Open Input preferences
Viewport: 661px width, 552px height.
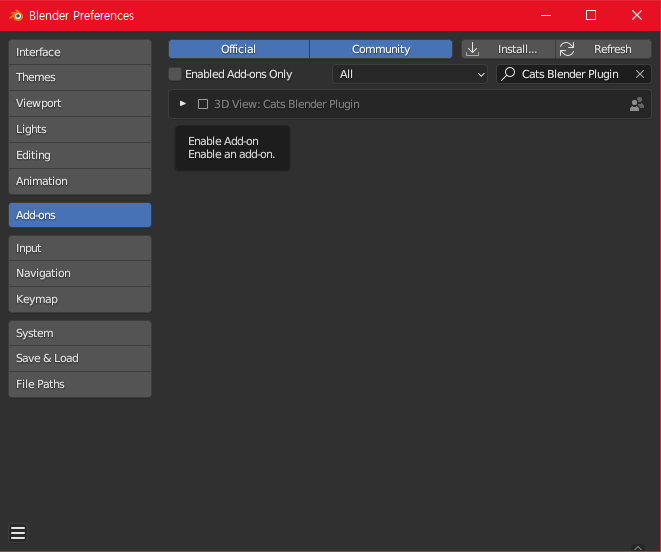tap(80, 248)
